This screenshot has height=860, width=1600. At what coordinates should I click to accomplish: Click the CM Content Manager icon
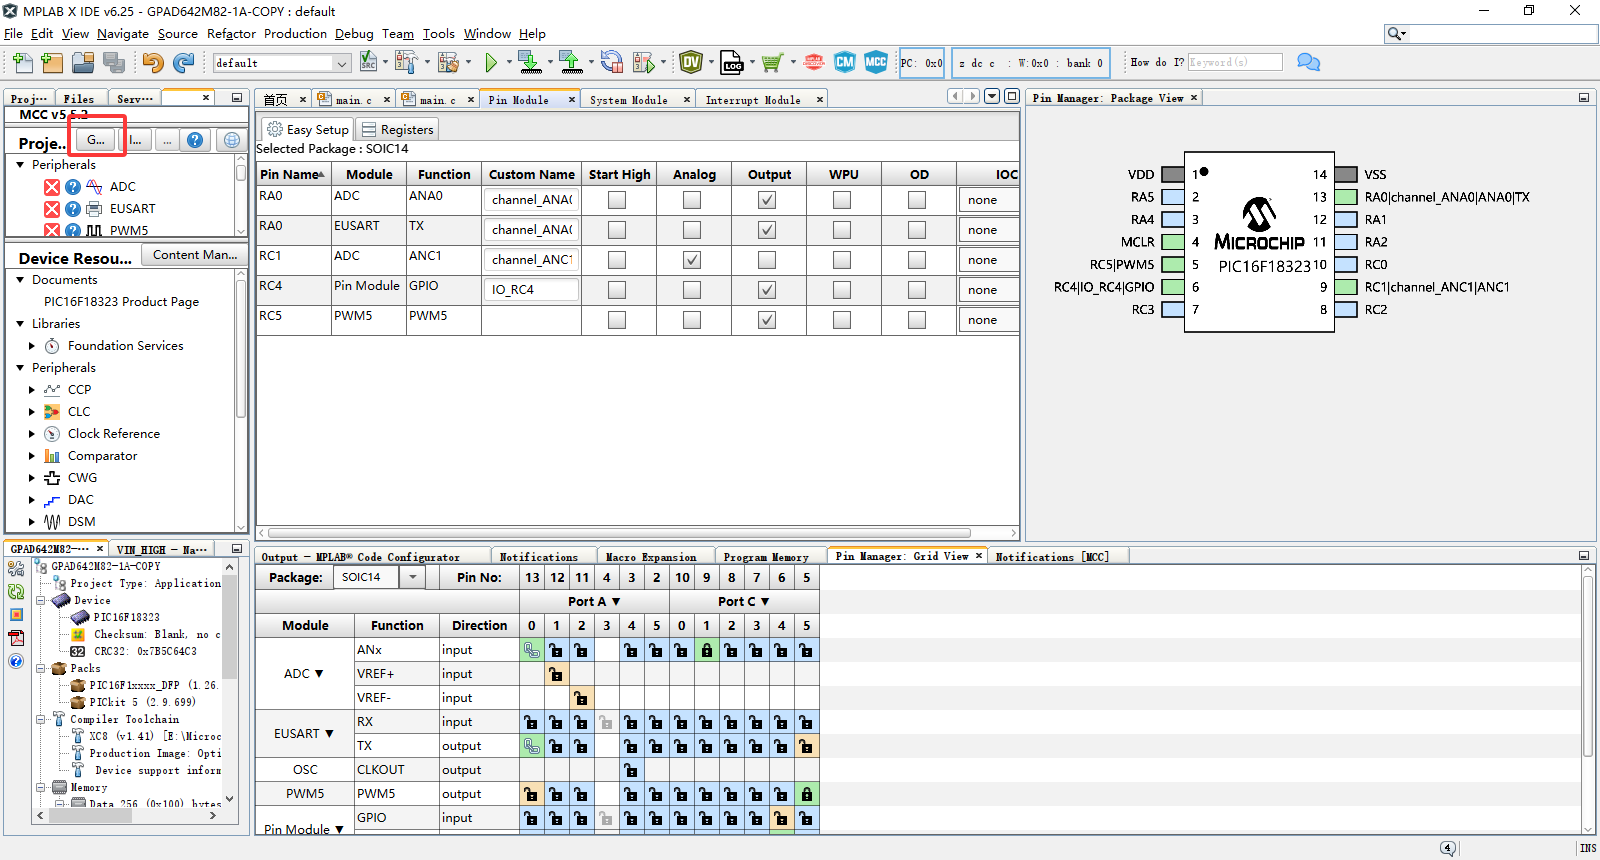coord(845,62)
